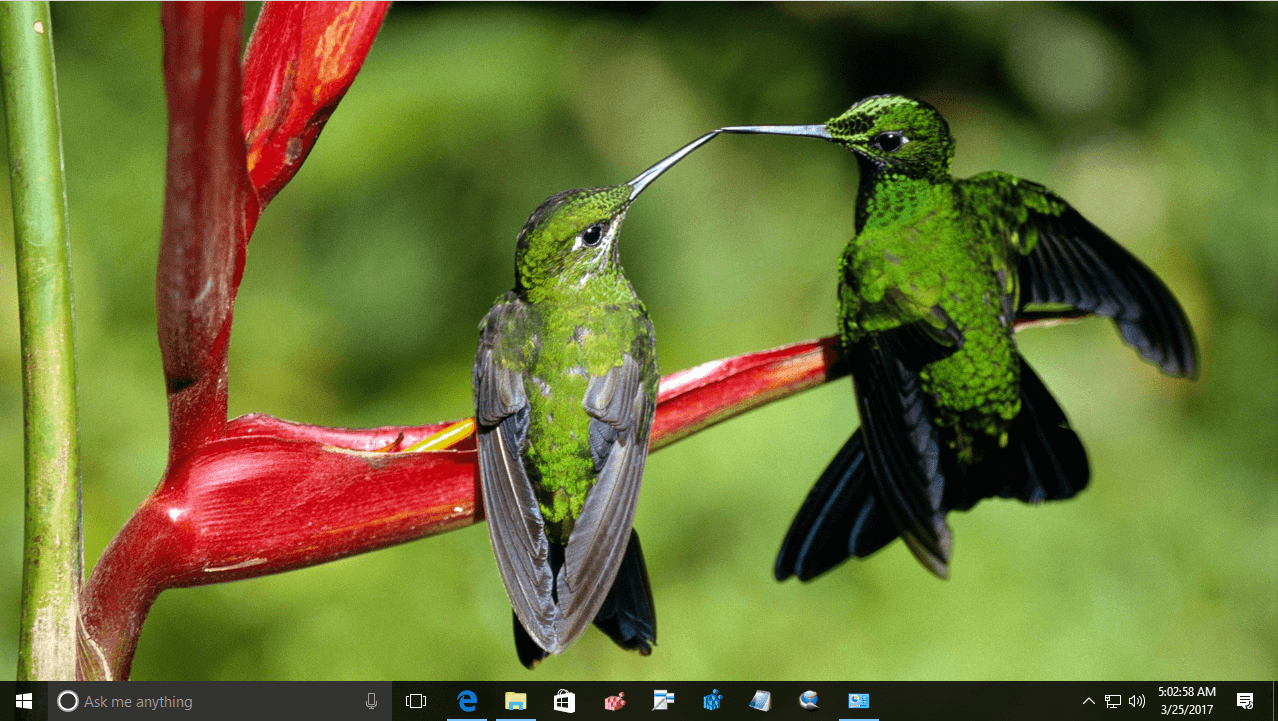Open network status from the system tray
1278x721 pixels.
(x=1113, y=701)
